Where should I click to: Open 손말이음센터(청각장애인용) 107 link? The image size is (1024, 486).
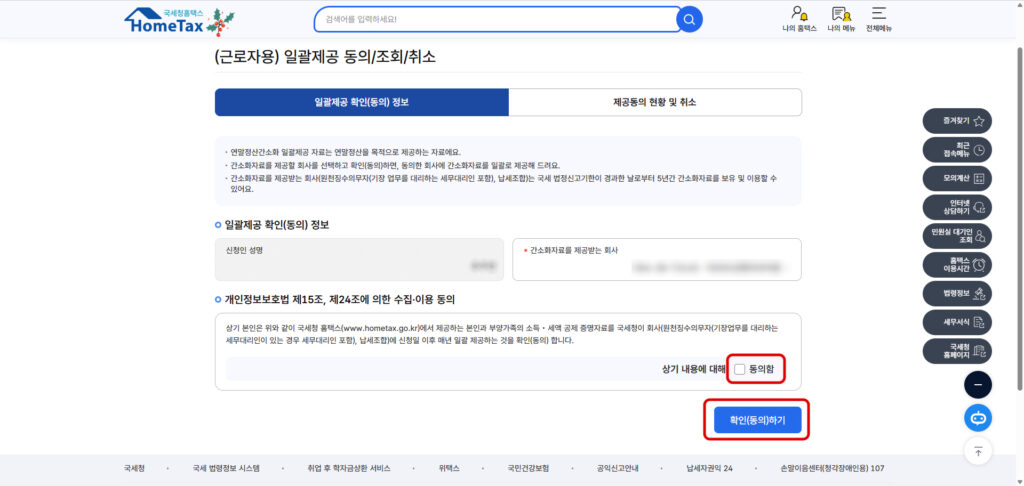point(833,468)
